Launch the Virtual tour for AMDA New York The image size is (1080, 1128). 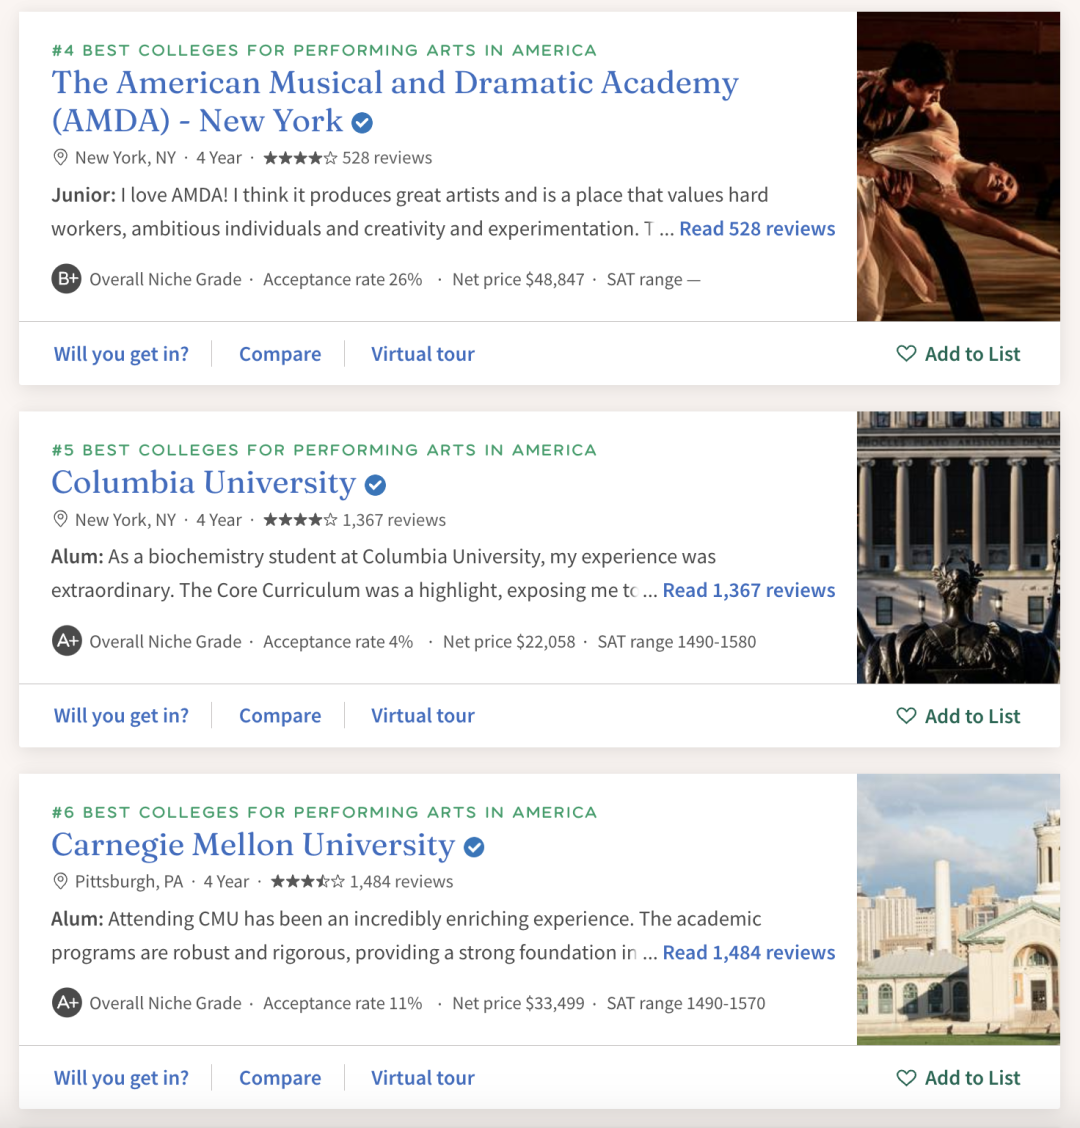click(x=422, y=354)
